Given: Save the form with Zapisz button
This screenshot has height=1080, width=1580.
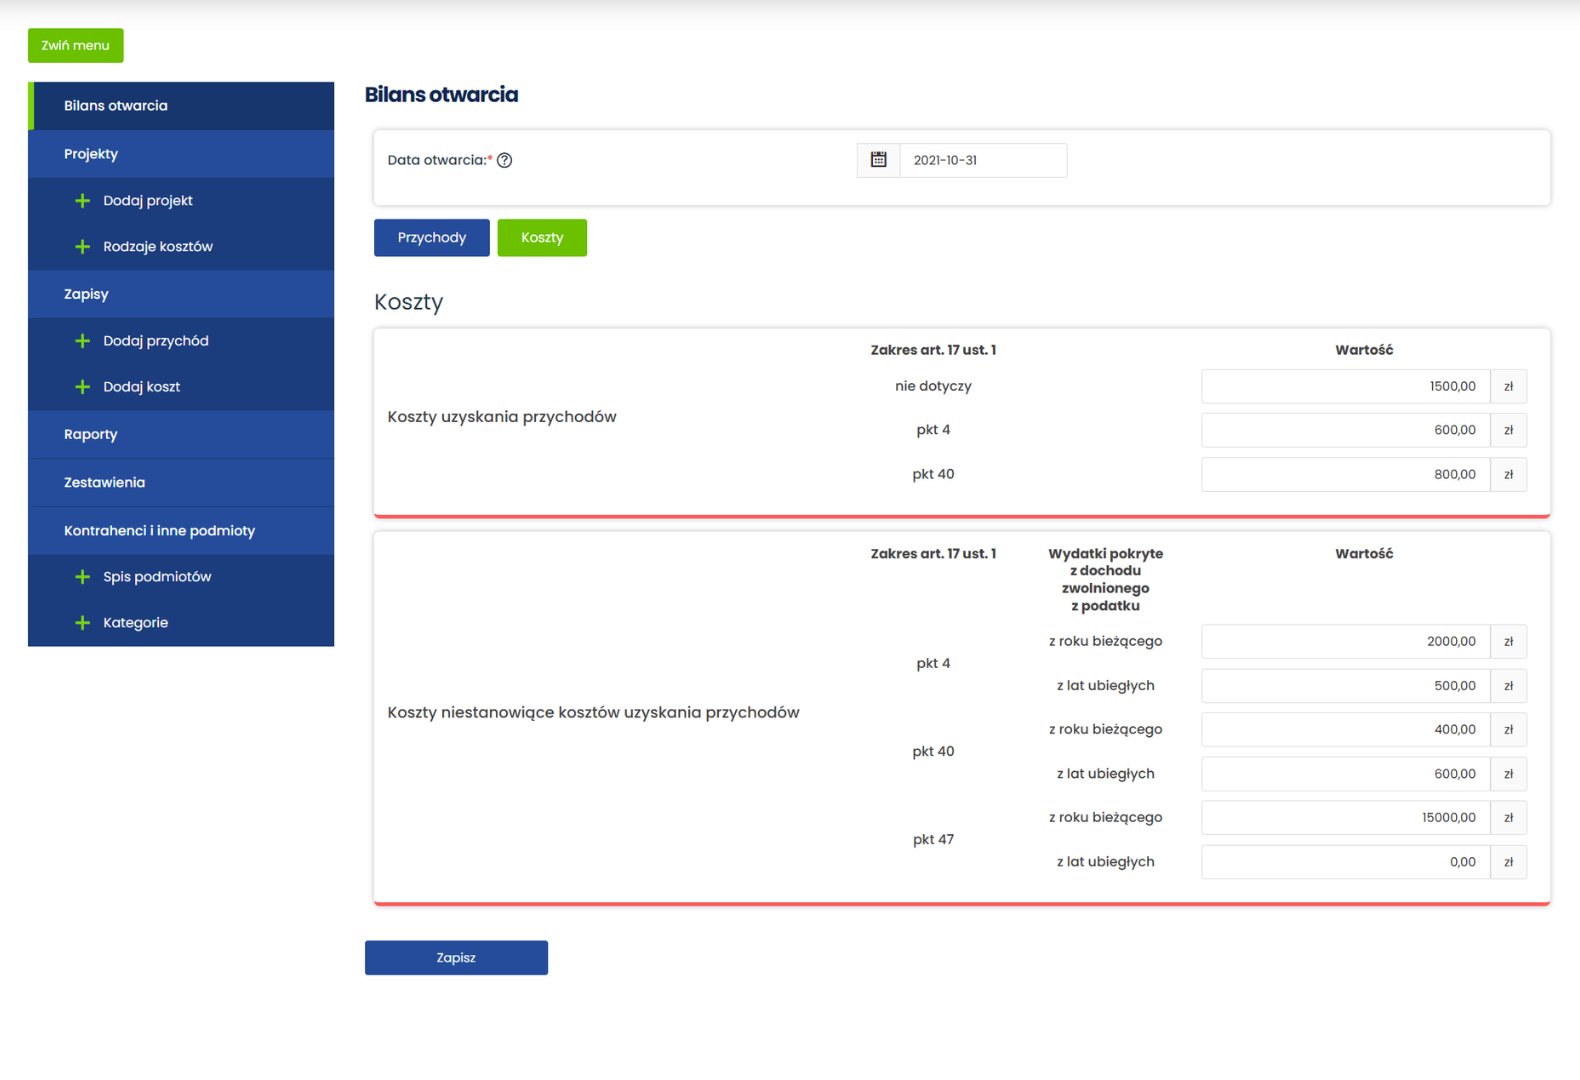Looking at the screenshot, I should click(x=456, y=958).
